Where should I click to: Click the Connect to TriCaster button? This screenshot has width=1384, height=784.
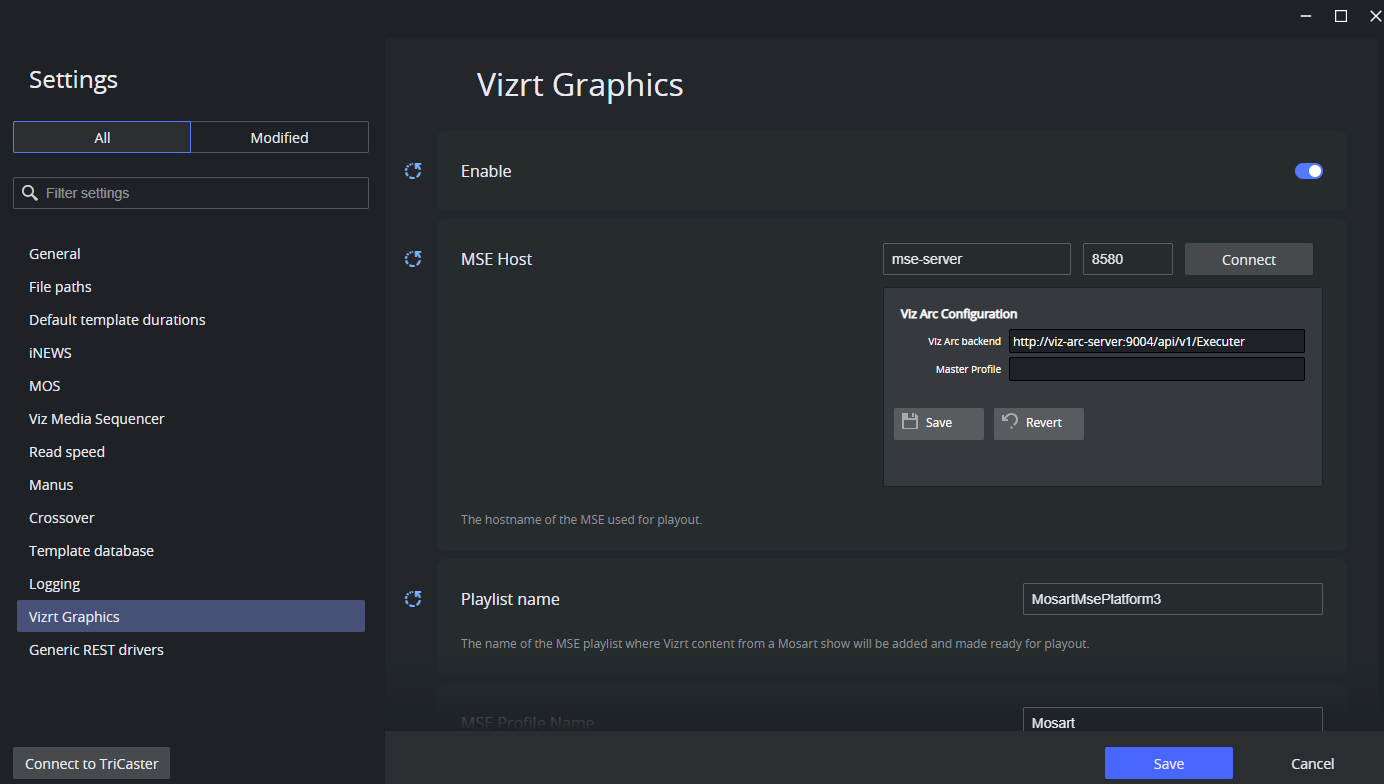[92, 763]
